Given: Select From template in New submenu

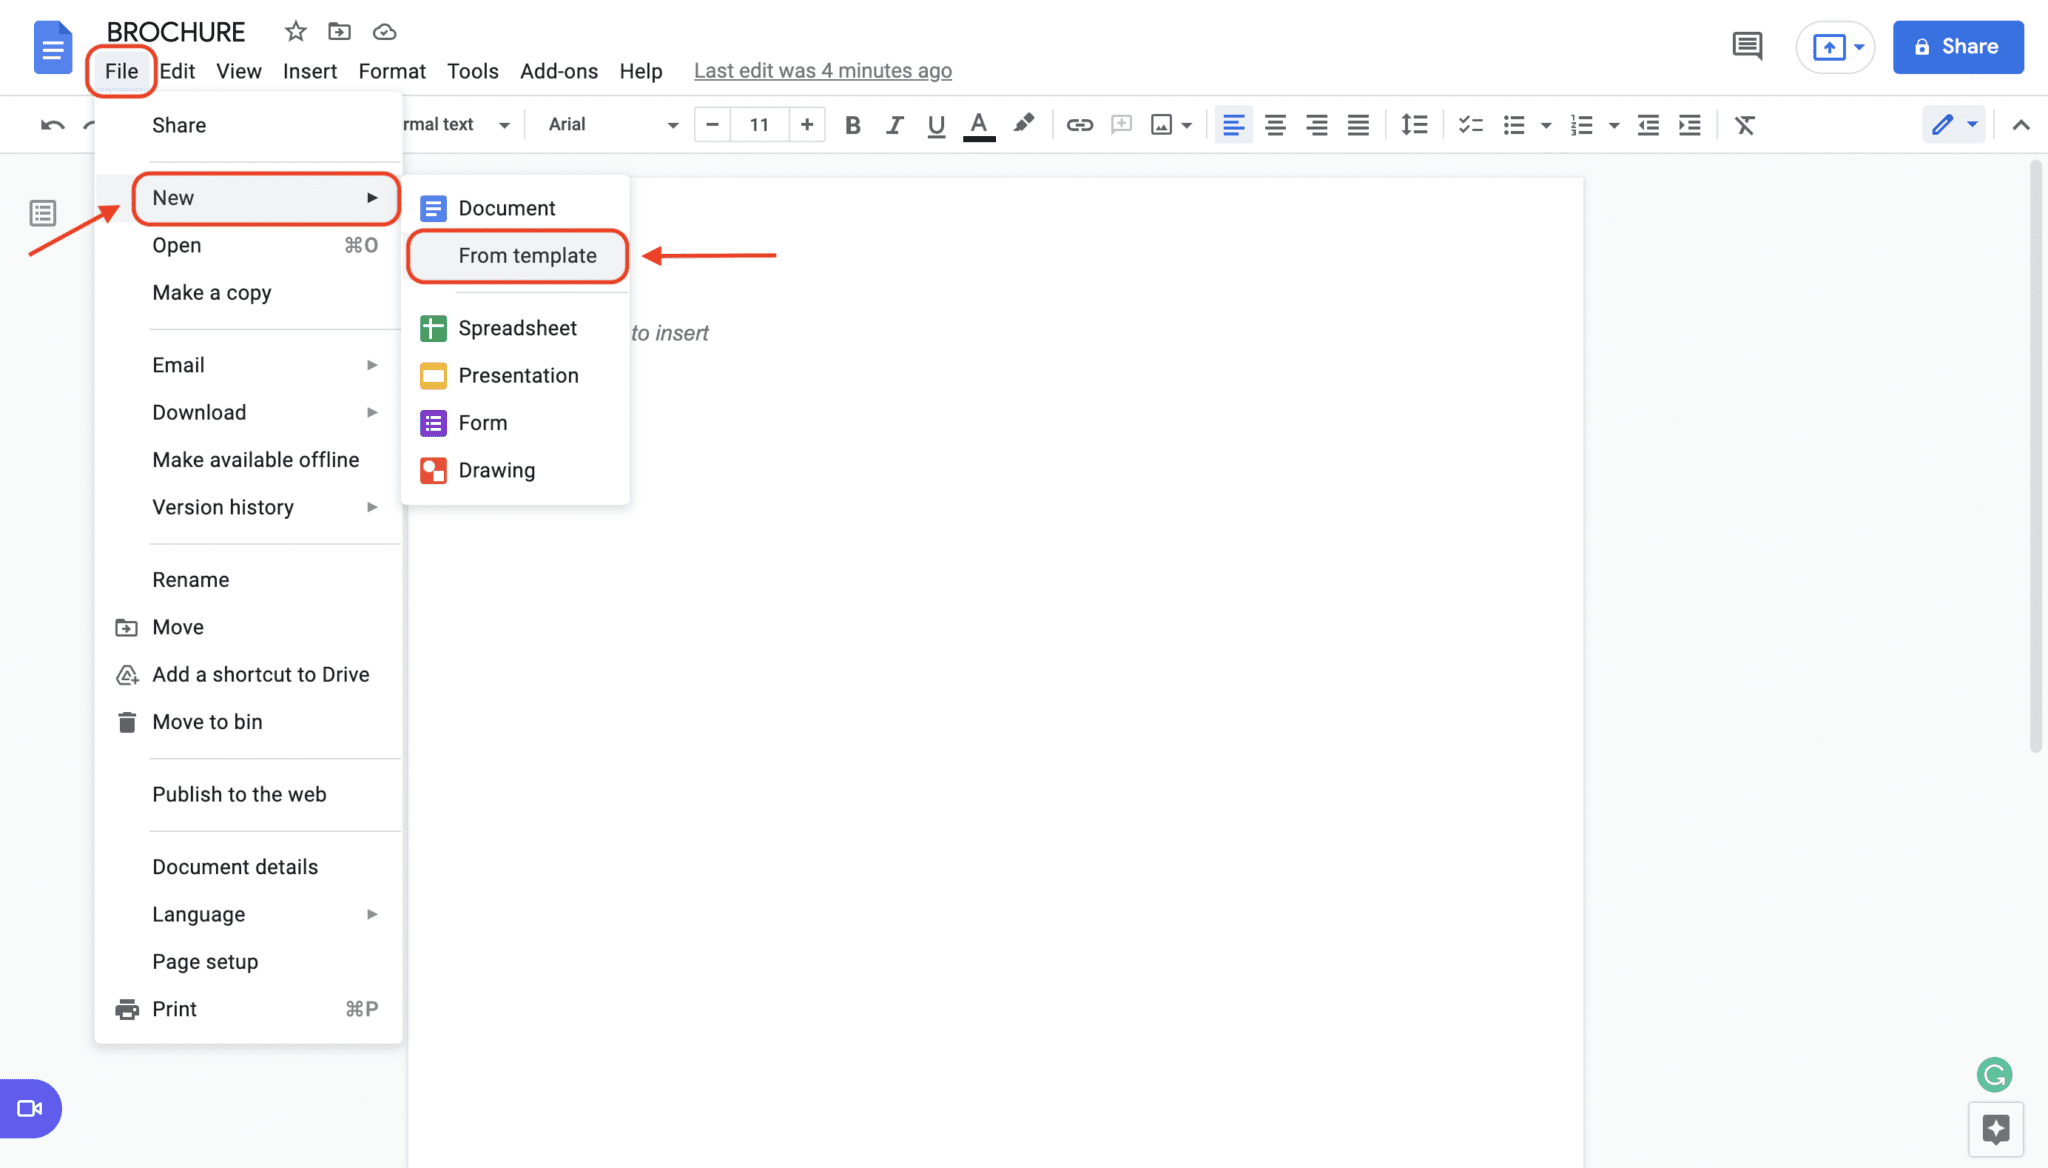Looking at the screenshot, I should (528, 255).
